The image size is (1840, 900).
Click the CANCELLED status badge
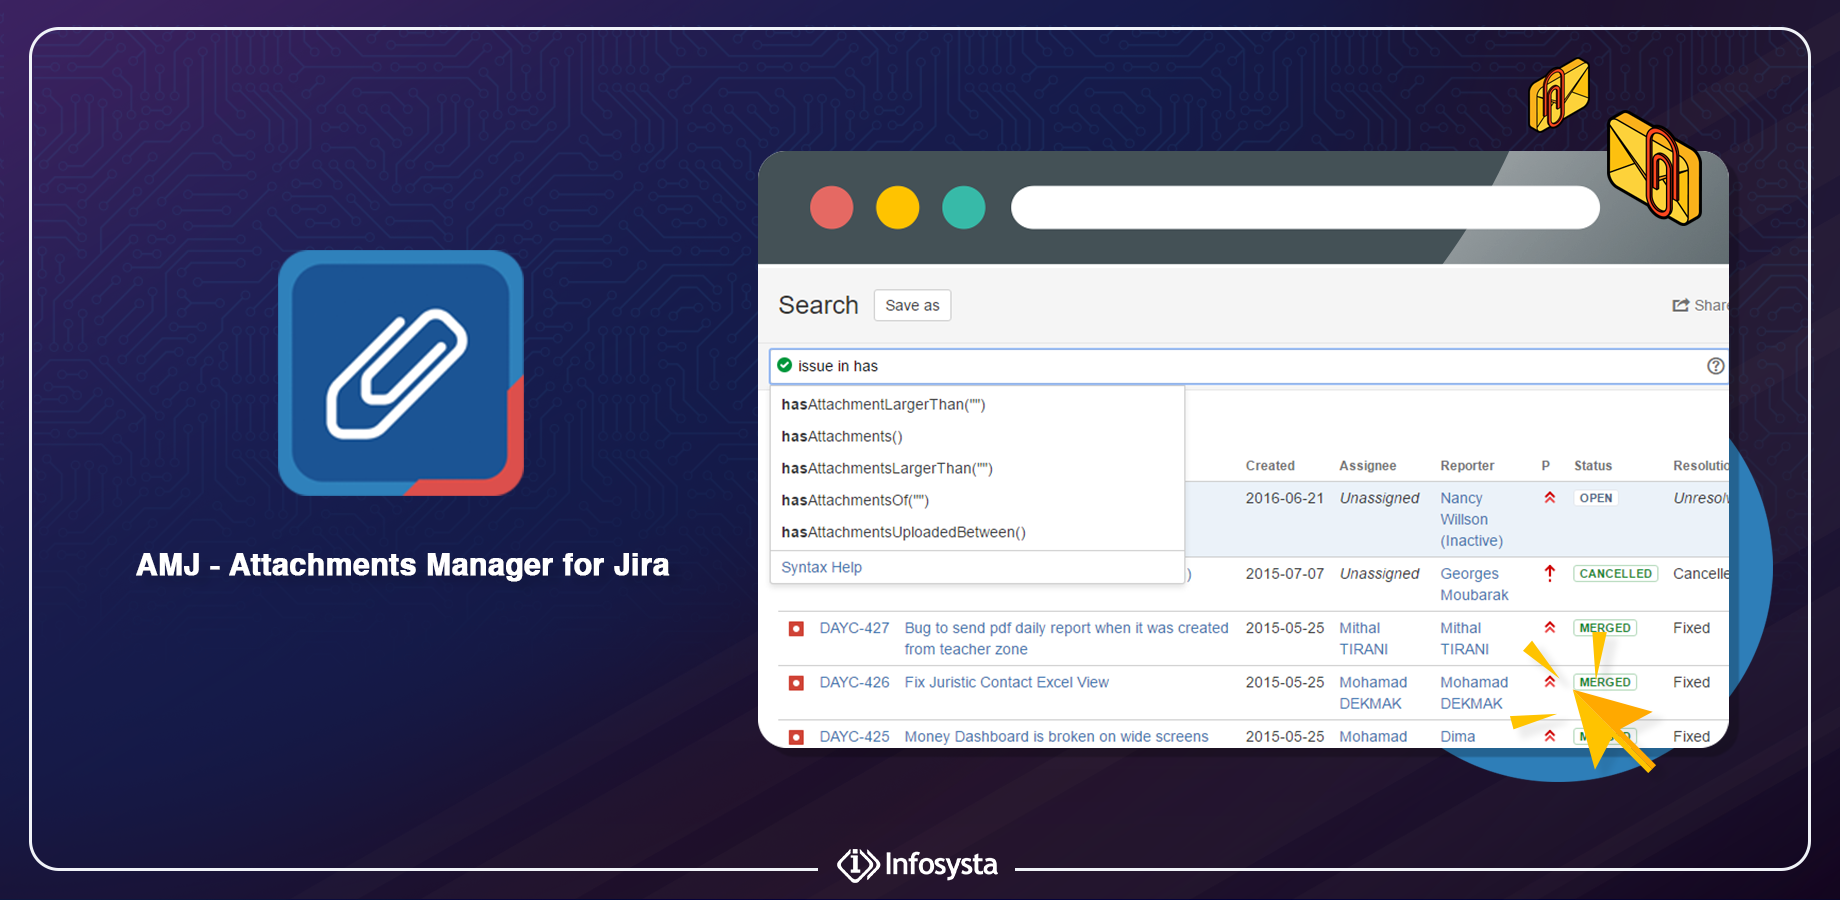(x=1615, y=574)
